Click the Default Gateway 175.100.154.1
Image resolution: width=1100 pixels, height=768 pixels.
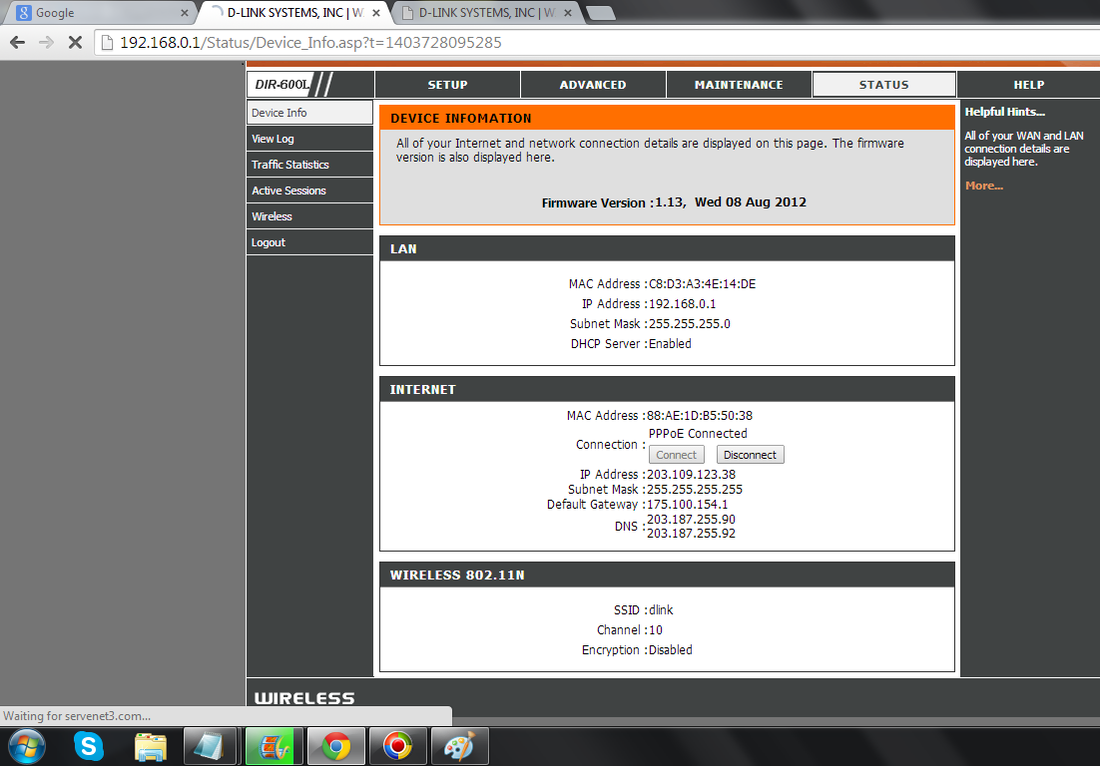688,504
